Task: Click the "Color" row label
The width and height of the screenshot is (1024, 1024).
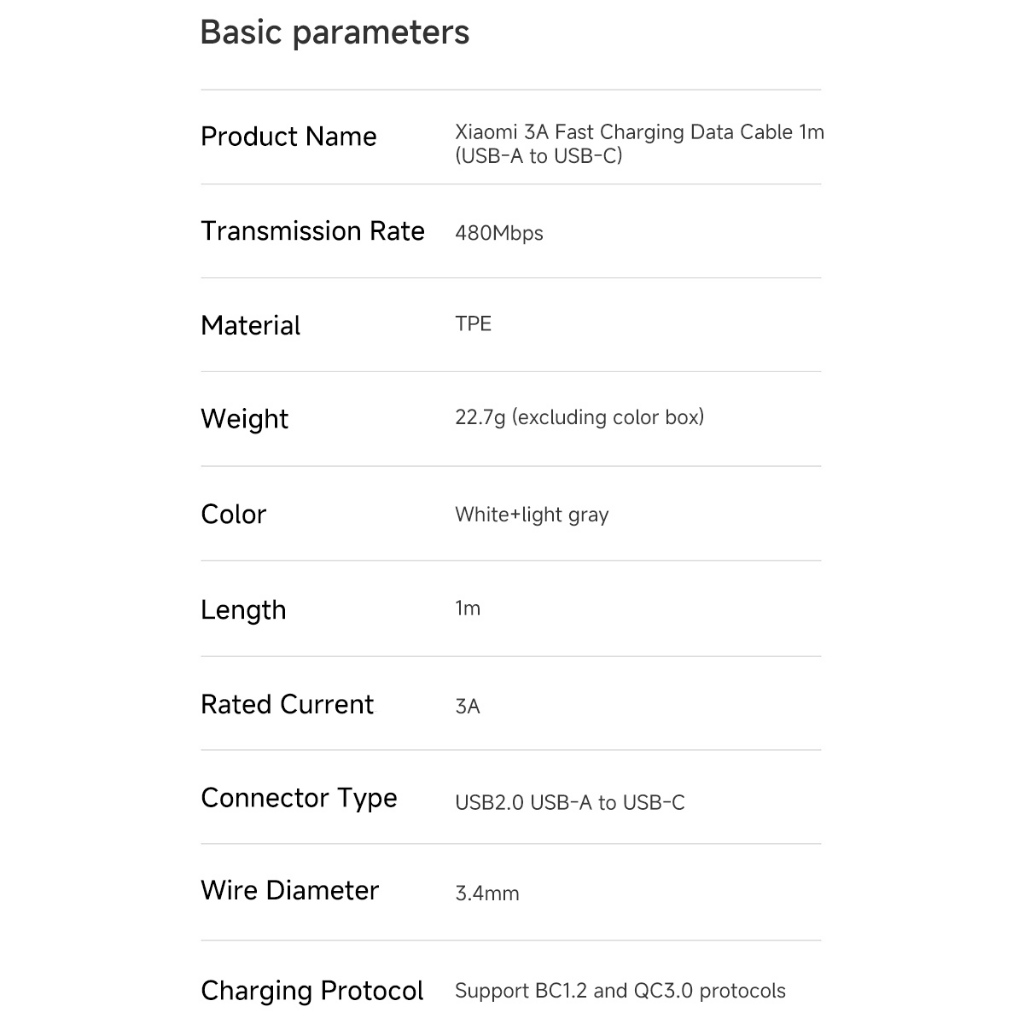Action: (233, 514)
